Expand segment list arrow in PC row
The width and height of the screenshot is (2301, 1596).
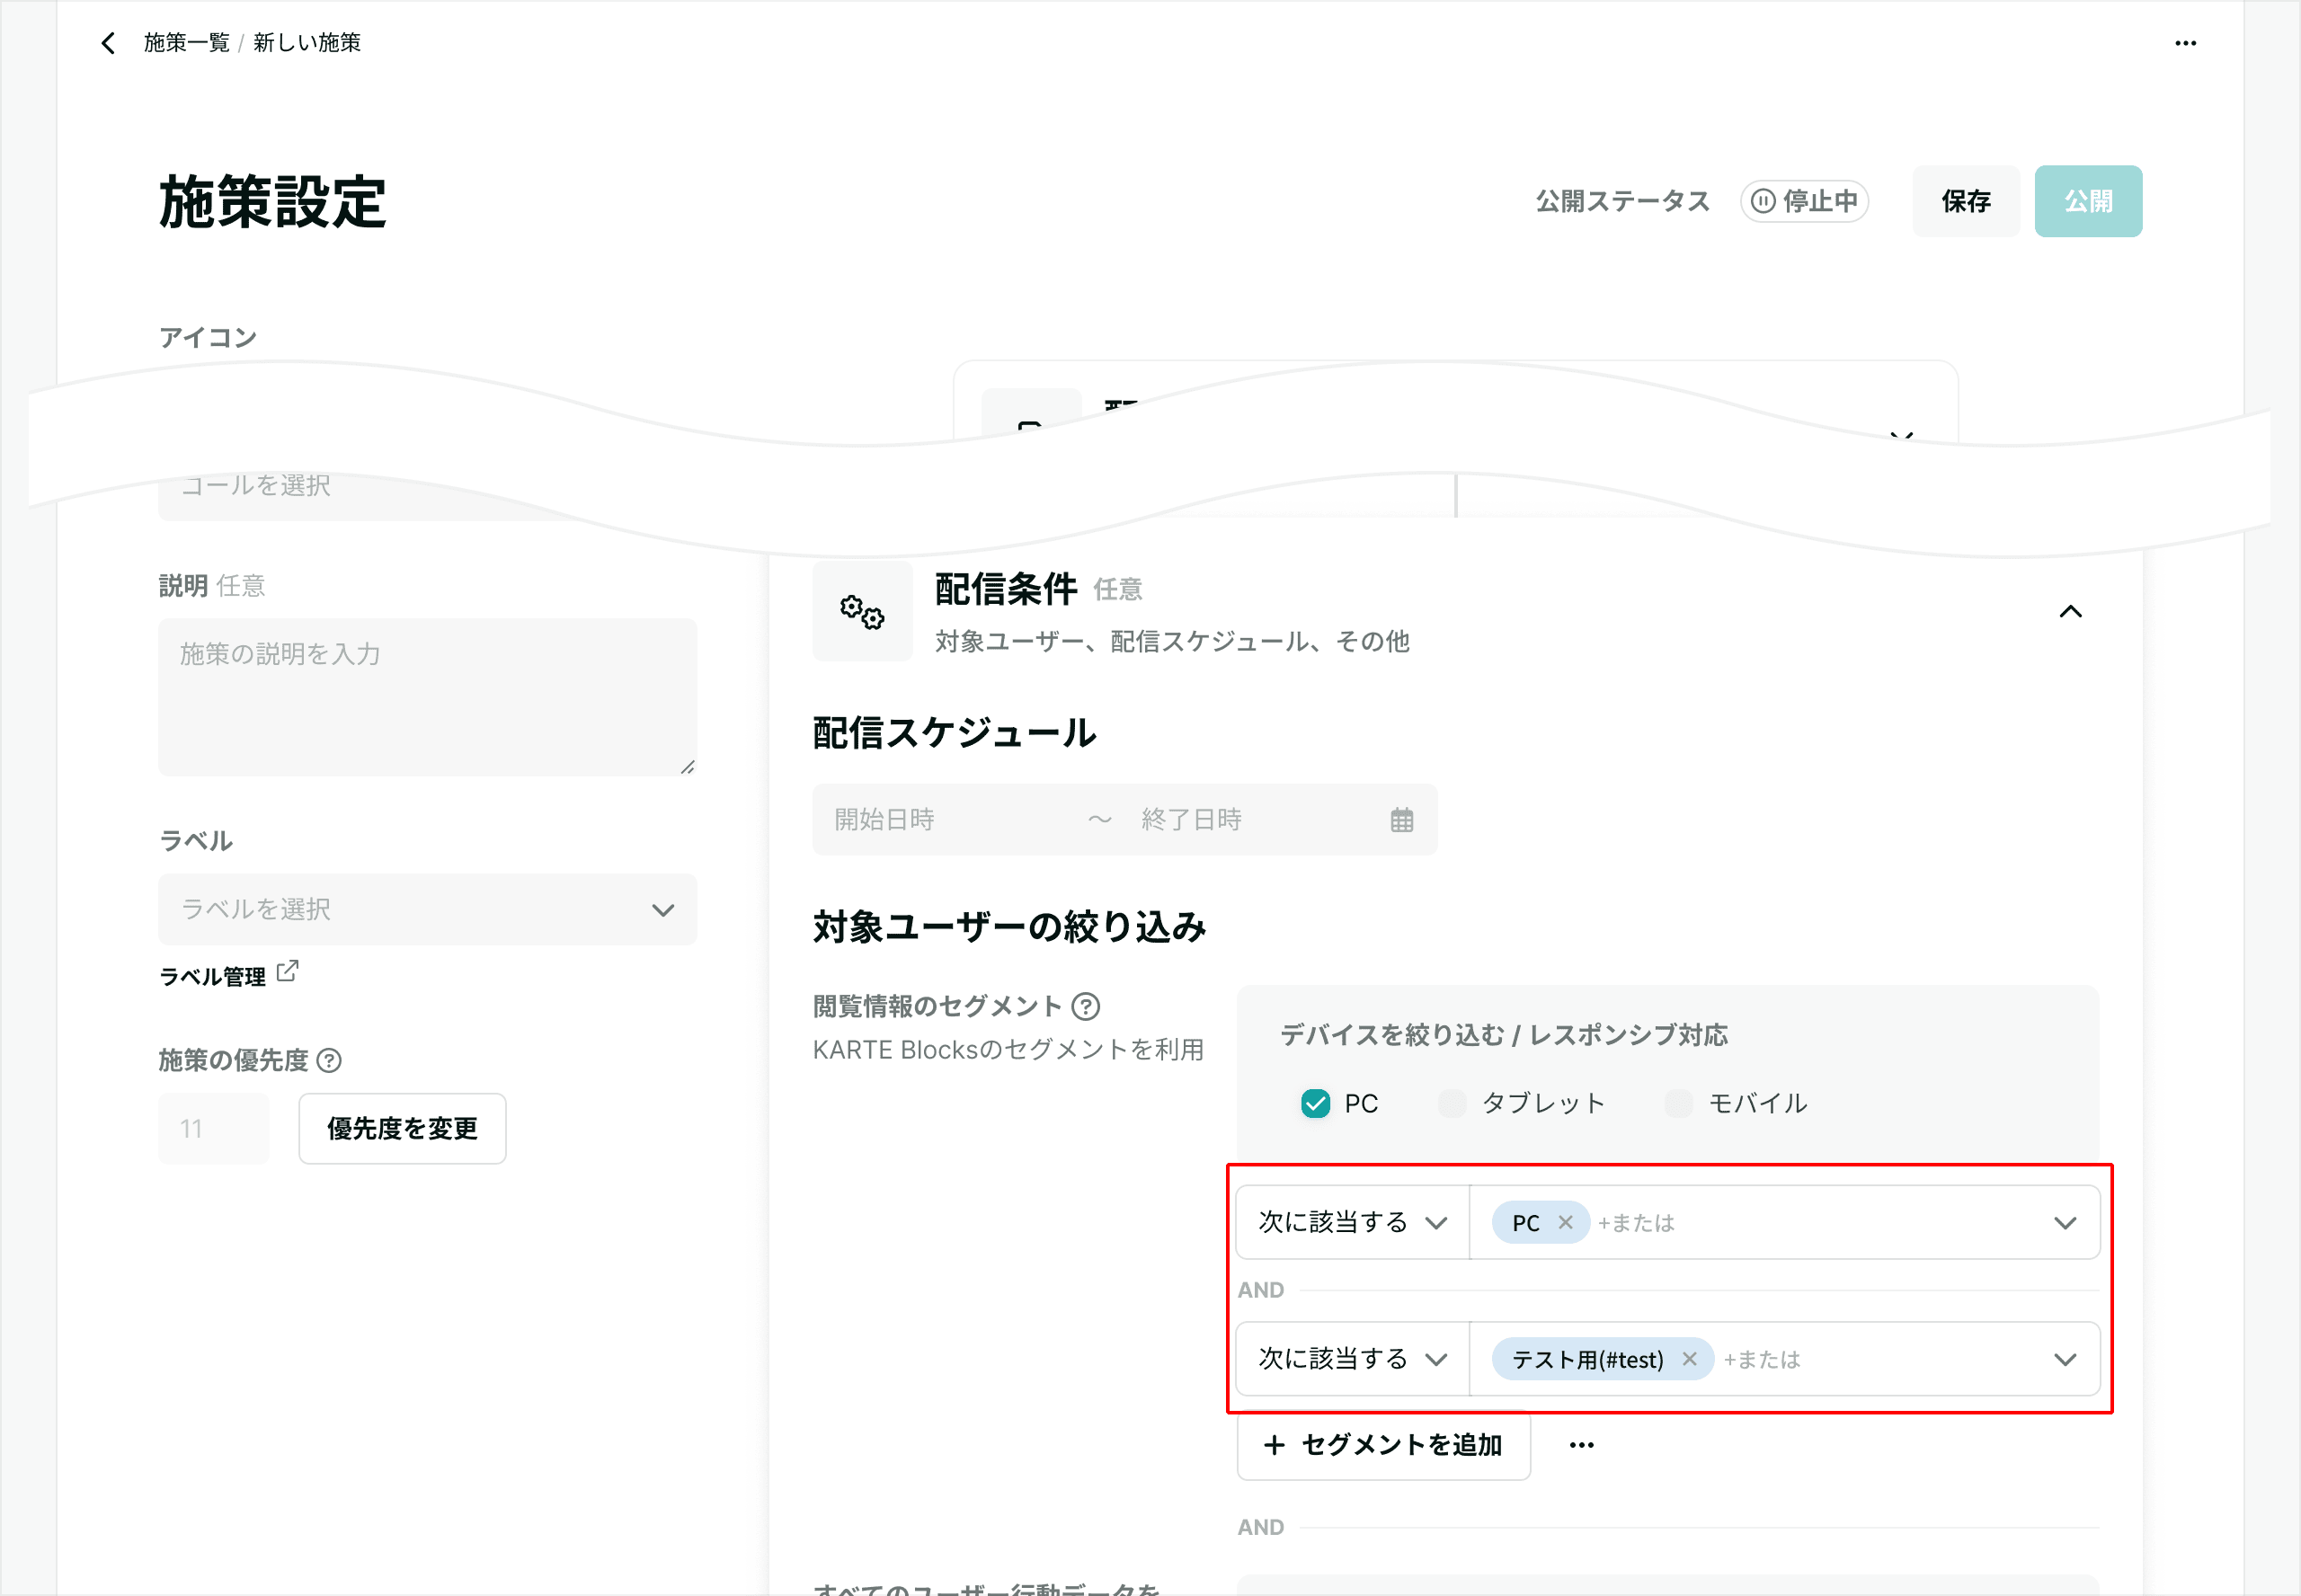pos(2064,1222)
